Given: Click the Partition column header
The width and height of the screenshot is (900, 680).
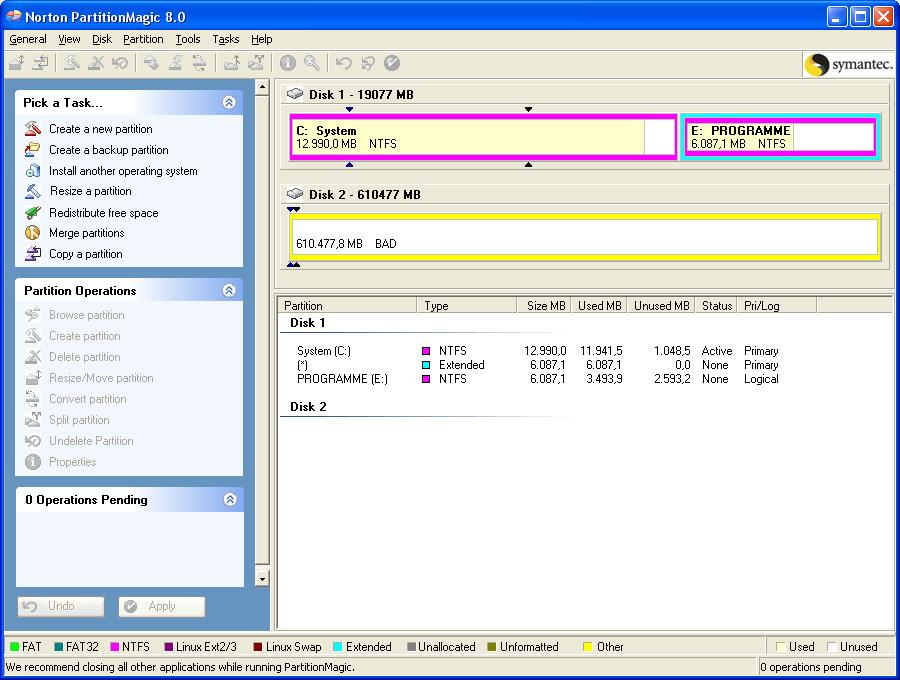Looking at the screenshot, I should click(348, 305).
